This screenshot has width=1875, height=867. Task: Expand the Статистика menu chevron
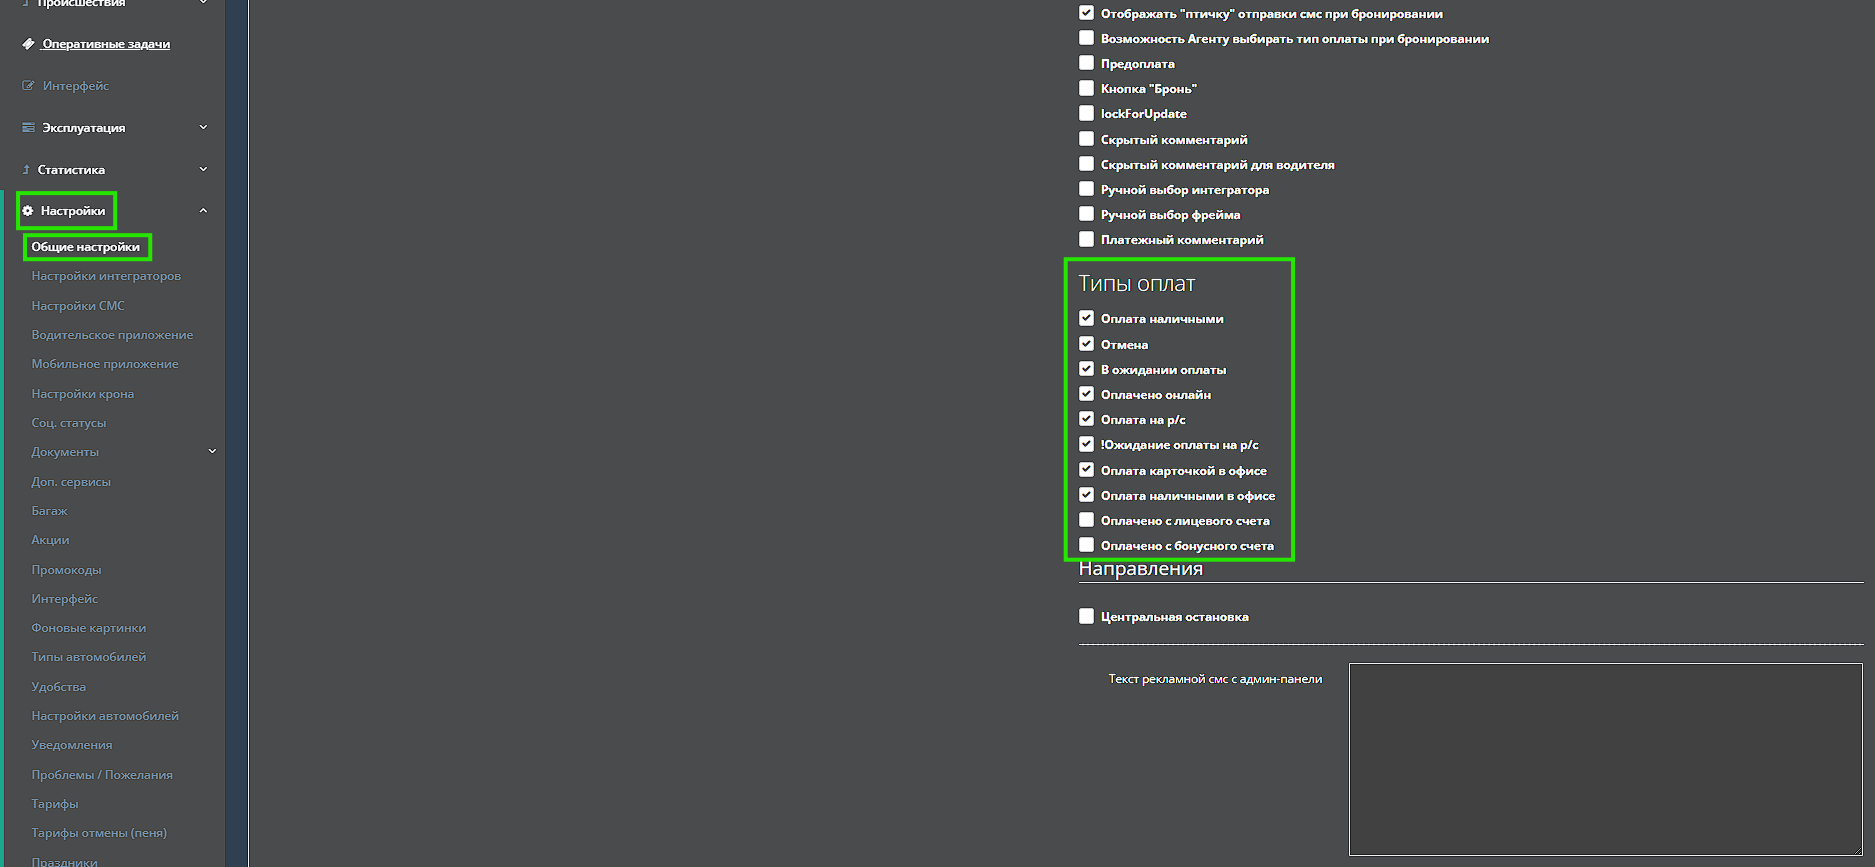pyautogui.click(x=203, y=169)
